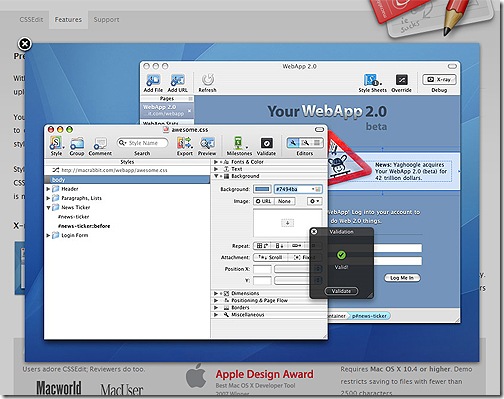Collapse the Background section

[x=216, y=176]
